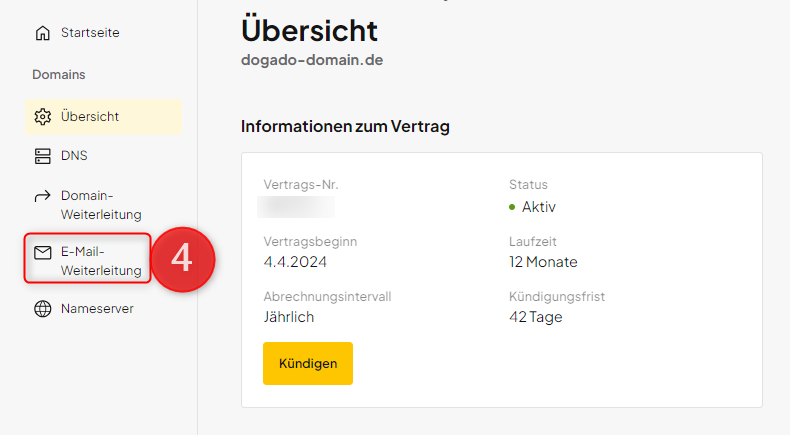Open the Domain-Weiterleitung text link
Image resolution: width=790 pixels, height=435 pixels.
[x=100, y=205]
